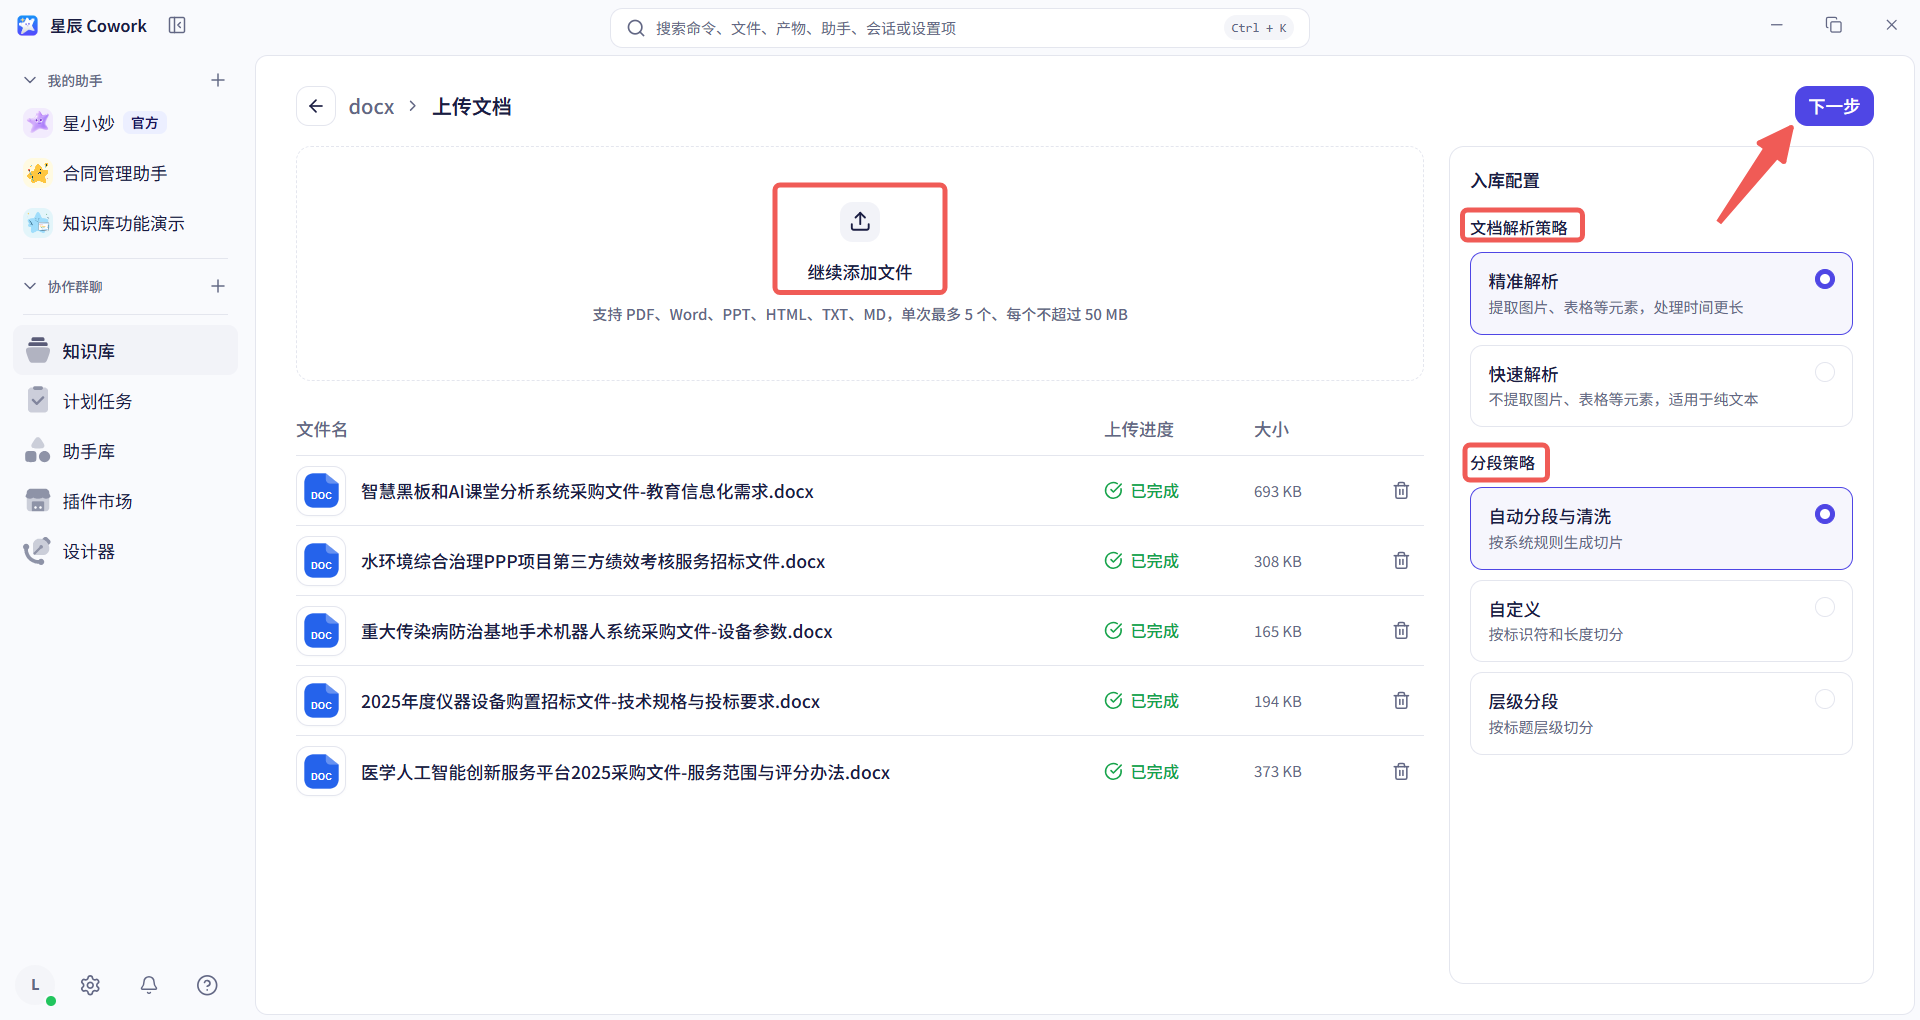Screen dimensions: 1920x1020
Task: Select 精准解析 parsing strategy
Action: [1661, 293]
